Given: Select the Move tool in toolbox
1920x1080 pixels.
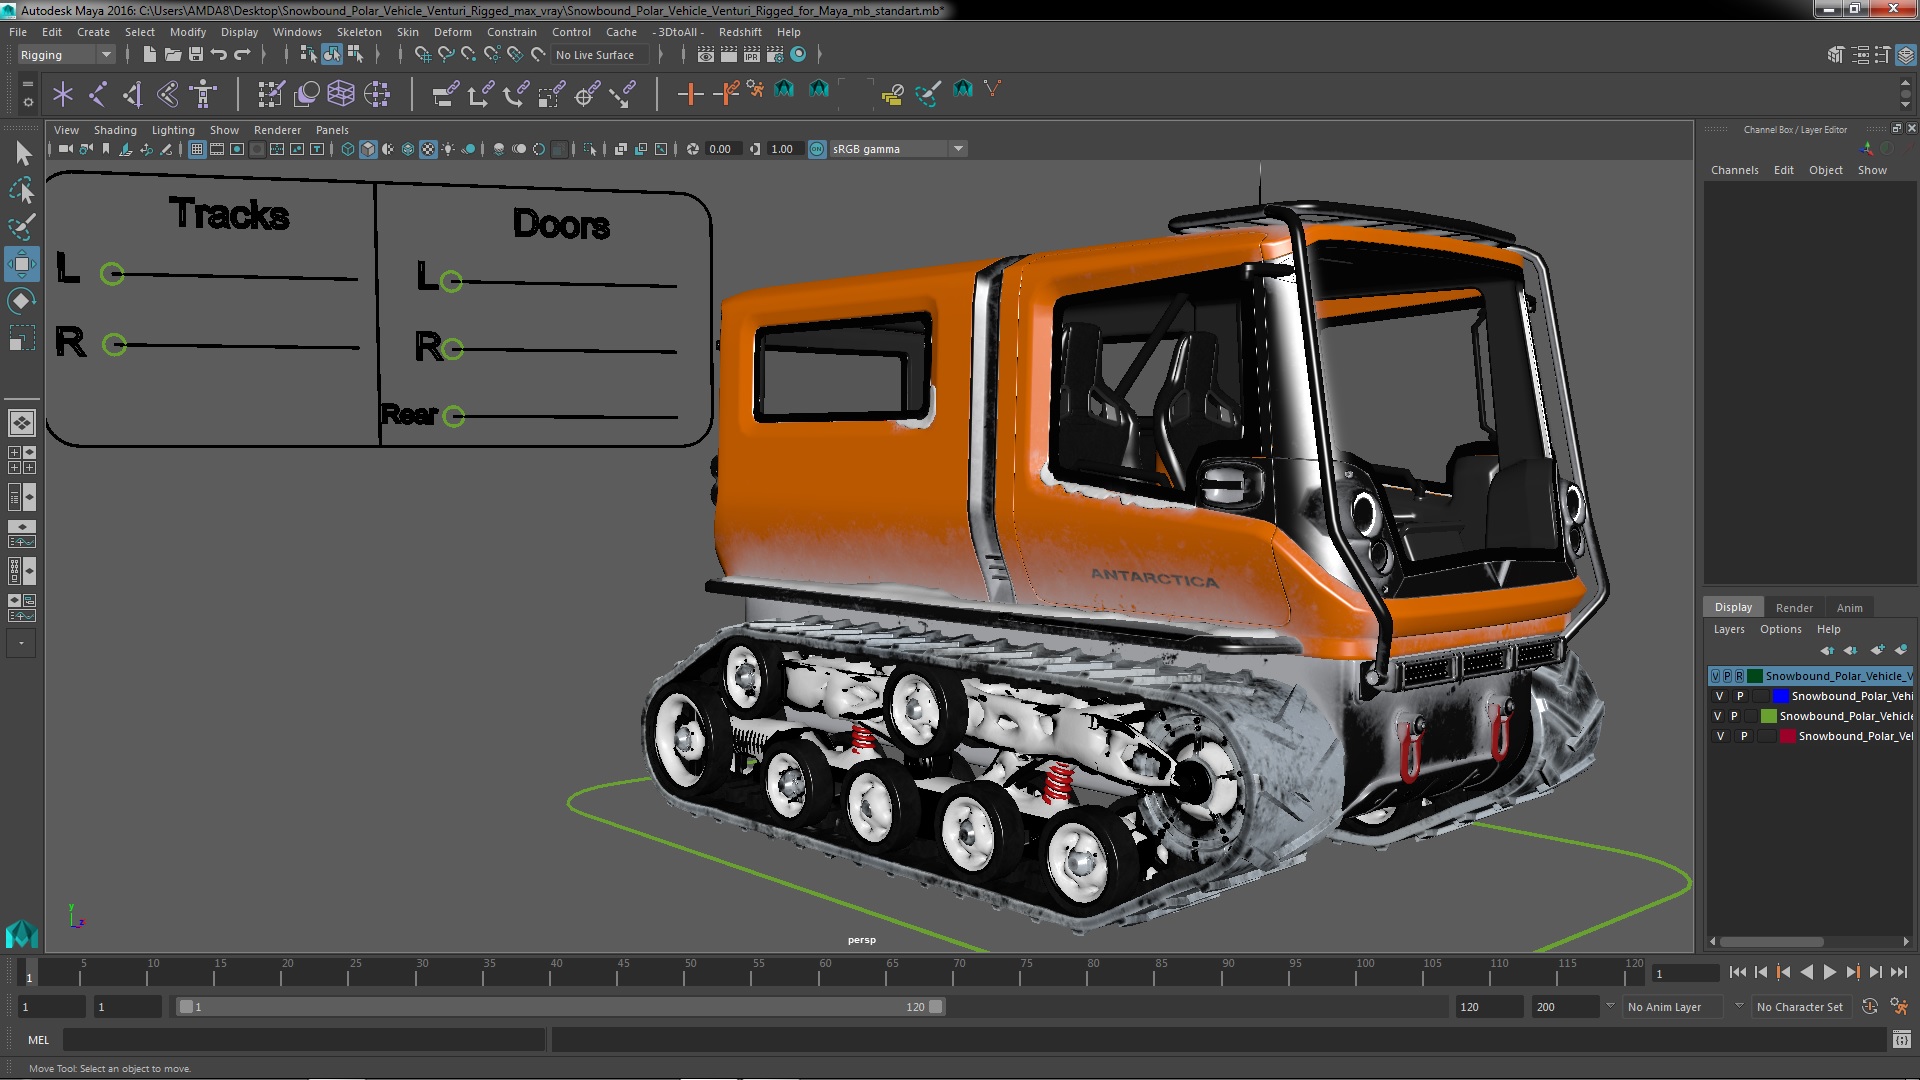Looking at the screenshot, I should (21, 265).
